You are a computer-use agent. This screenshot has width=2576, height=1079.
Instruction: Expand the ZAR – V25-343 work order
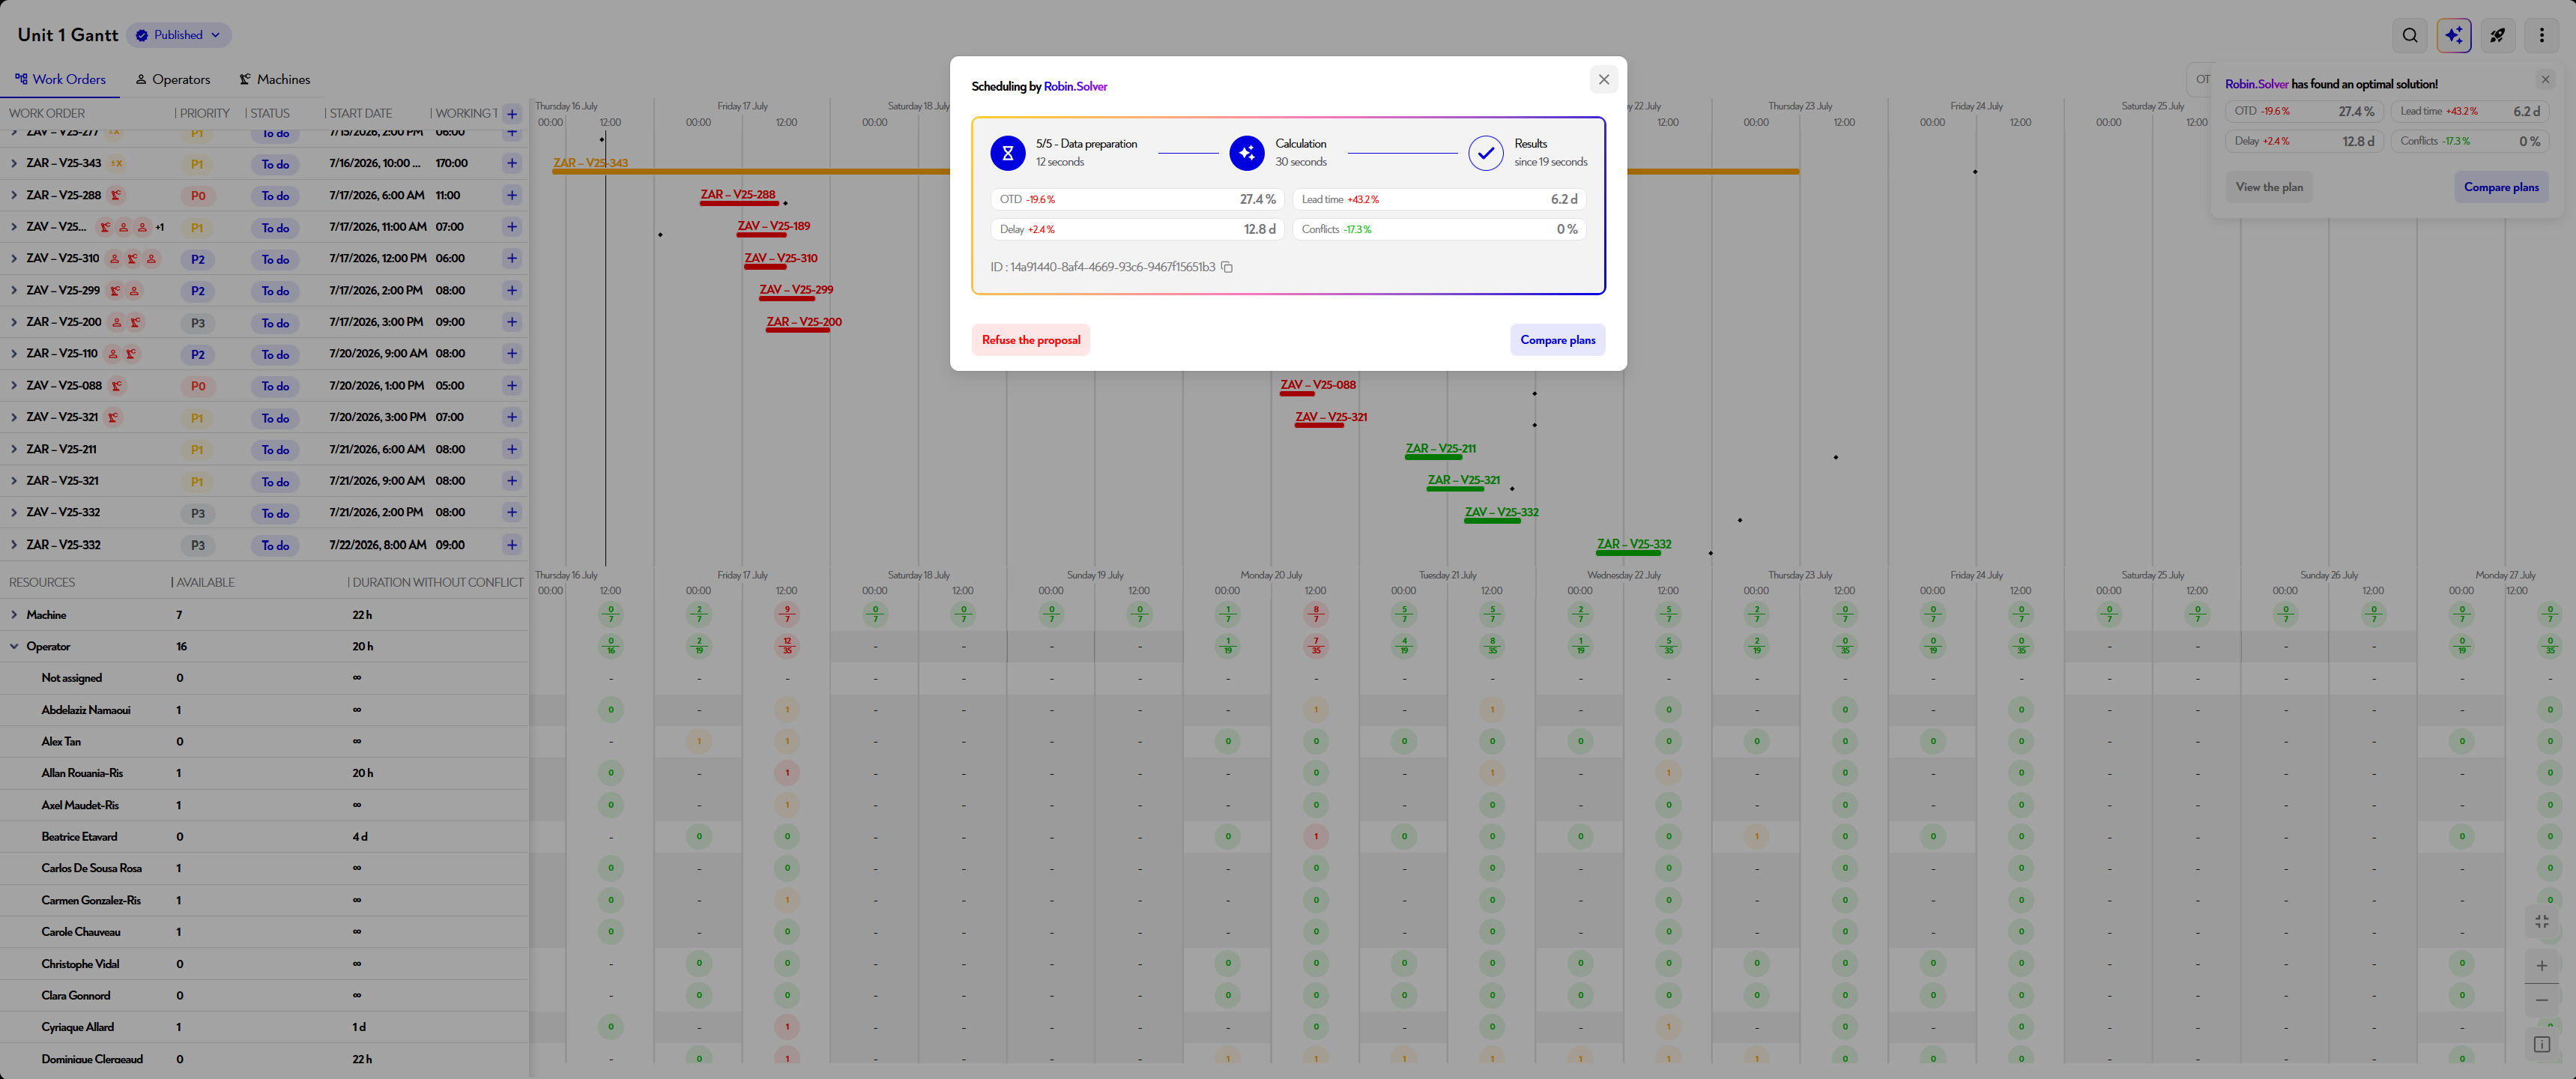point(13,163)
